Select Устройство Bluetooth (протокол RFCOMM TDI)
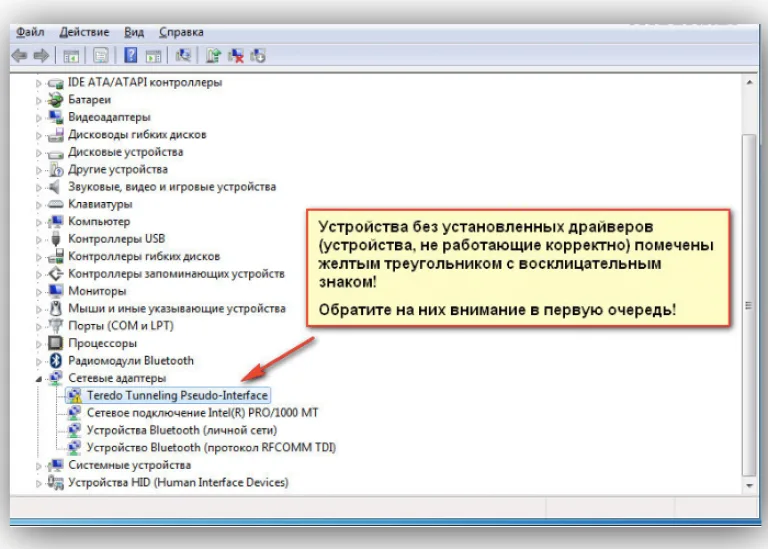This screenshot has height=549, width=768. coord(211,448)
